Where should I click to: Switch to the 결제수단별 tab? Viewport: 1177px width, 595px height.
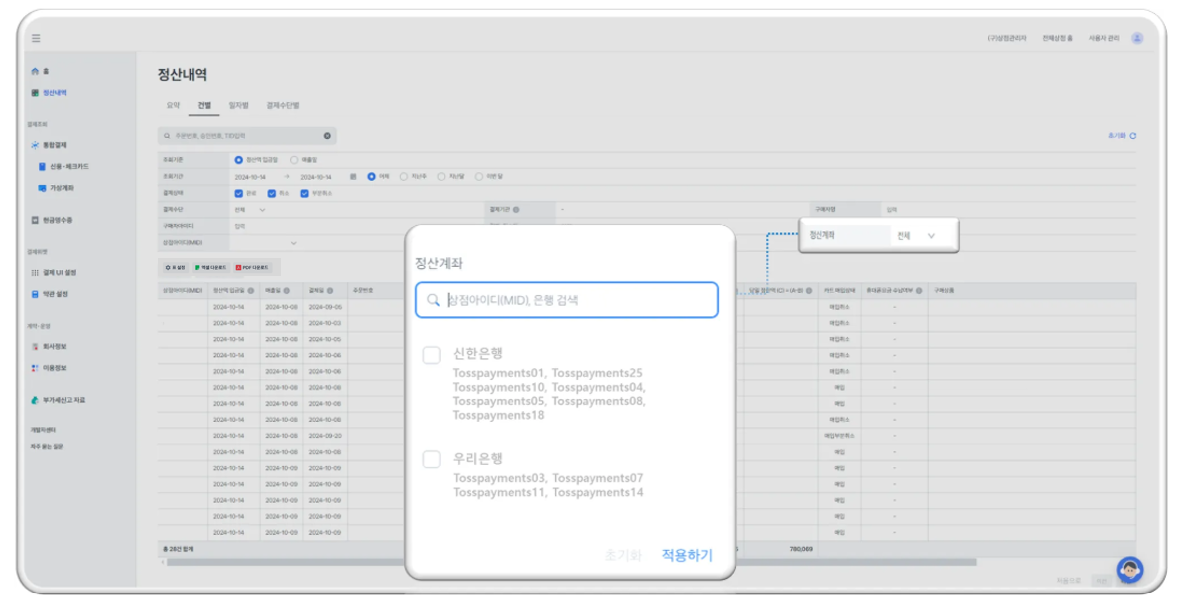[x=282, y=105]
